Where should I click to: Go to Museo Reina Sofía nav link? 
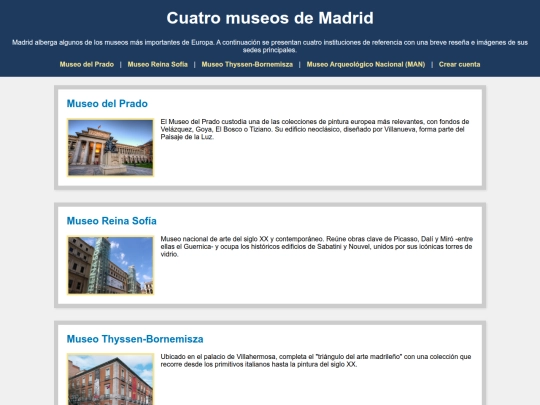[158, 64]
